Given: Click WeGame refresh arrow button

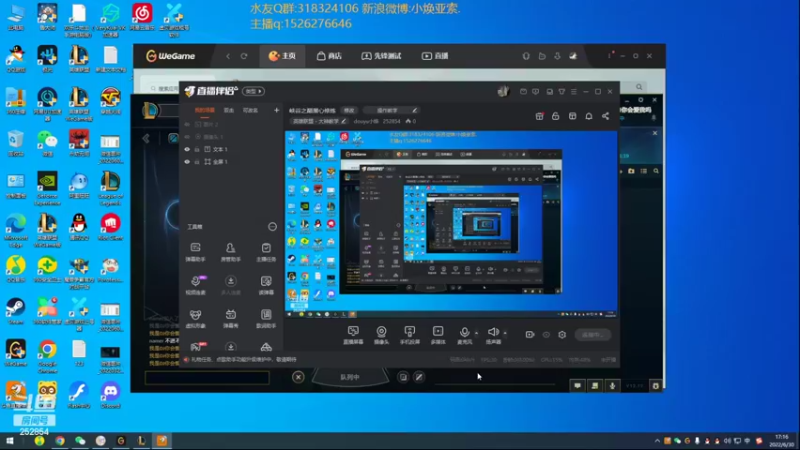Looking at the screenshot, I should (x=244, y=56).
